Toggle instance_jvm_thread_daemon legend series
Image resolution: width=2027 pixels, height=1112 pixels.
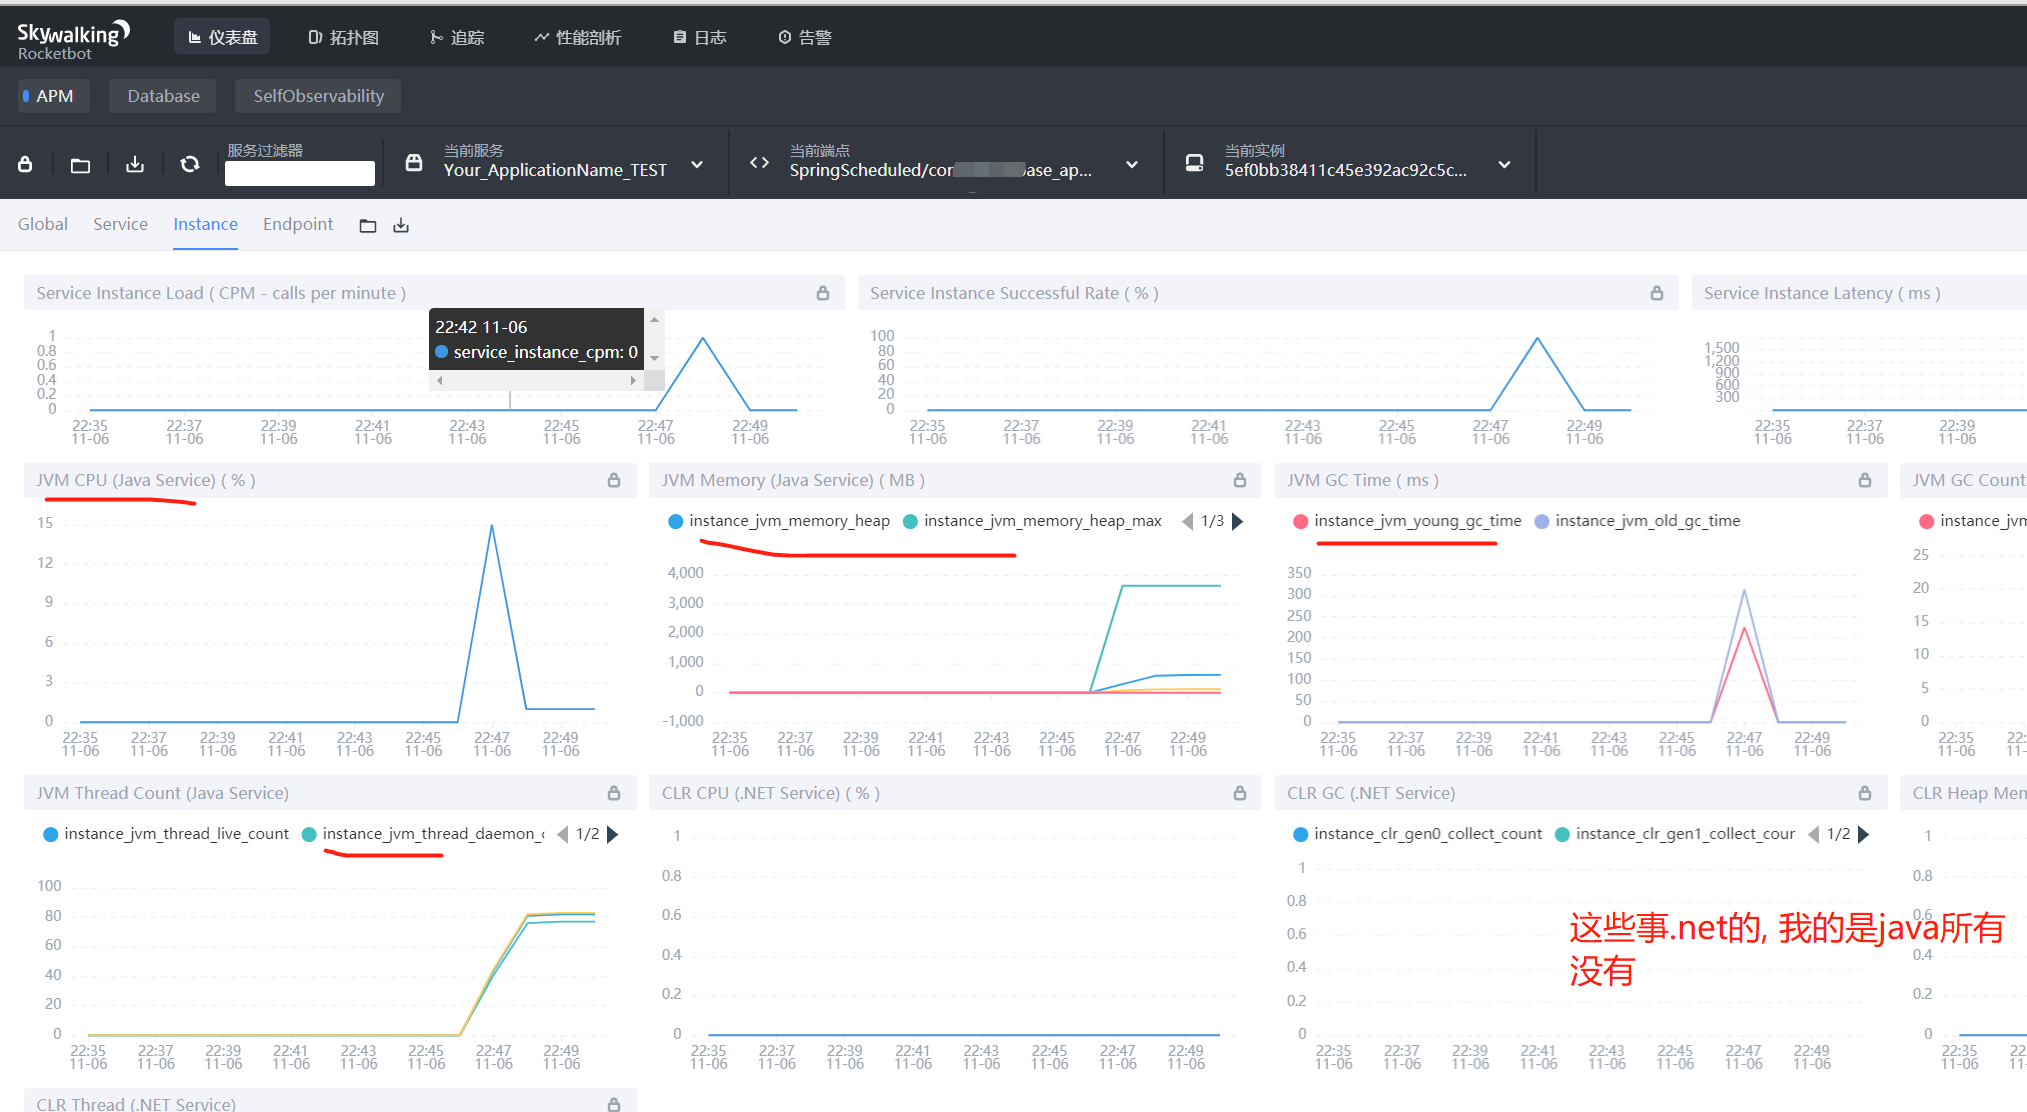point(424,834)
